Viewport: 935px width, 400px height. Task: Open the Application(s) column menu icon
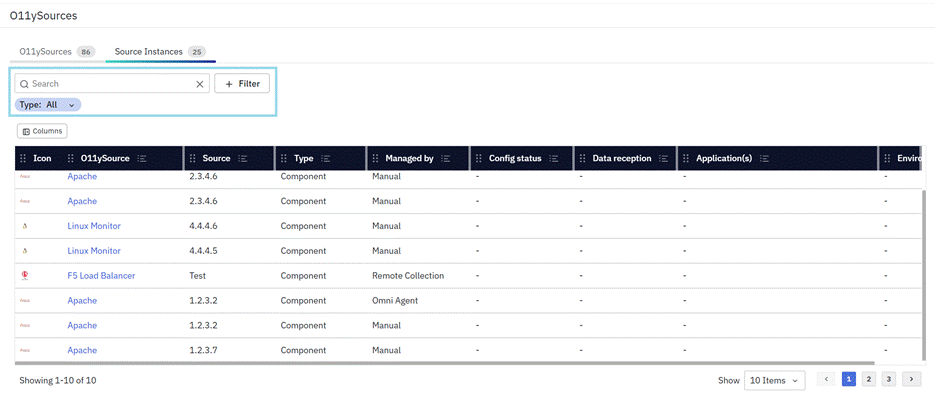point(763,158)
